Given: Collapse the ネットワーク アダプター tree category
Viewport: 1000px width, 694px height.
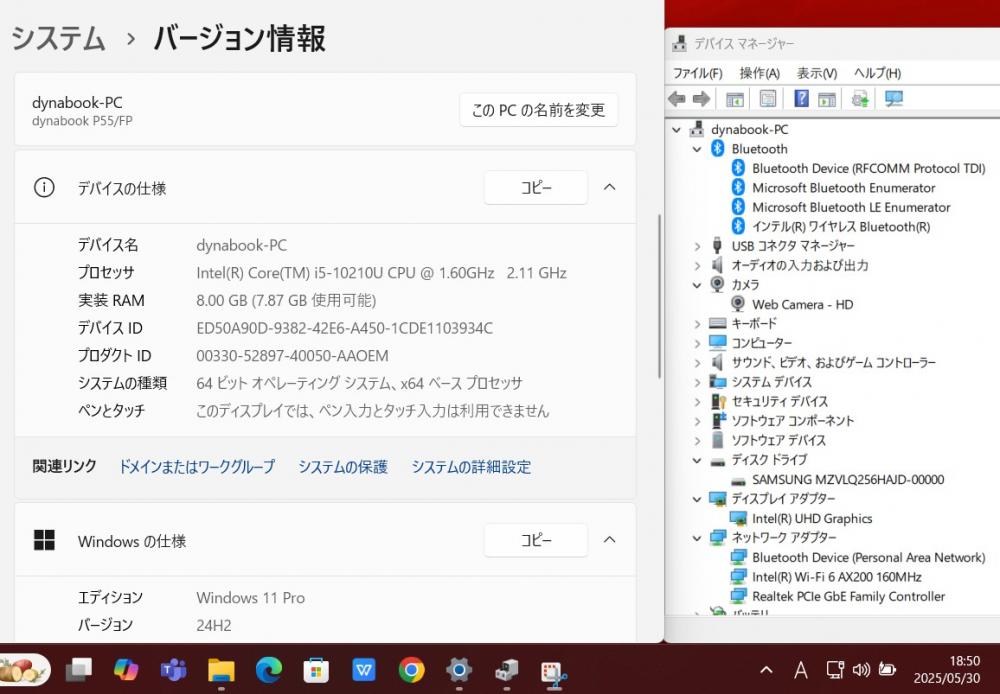Looking at the screenshot, I should pyautogui.click(x=697, y=538).
